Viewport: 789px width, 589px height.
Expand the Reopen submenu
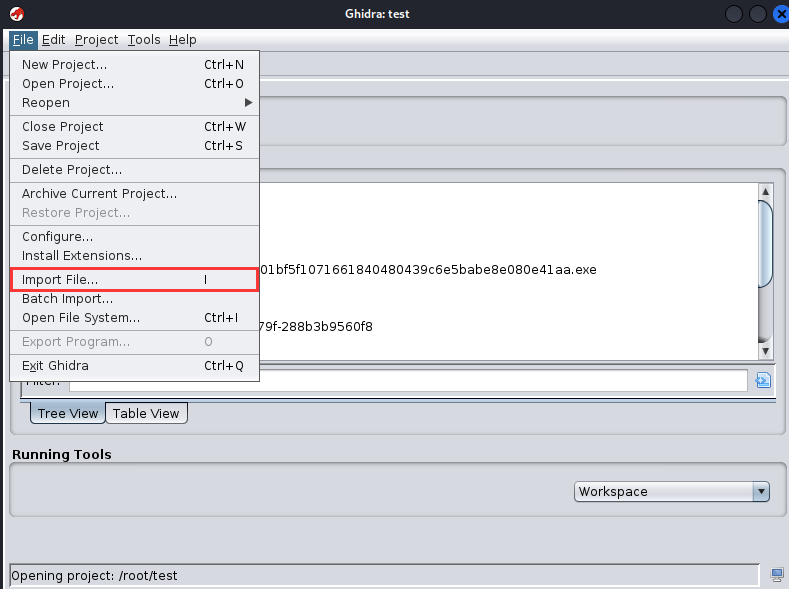(134, 103)
